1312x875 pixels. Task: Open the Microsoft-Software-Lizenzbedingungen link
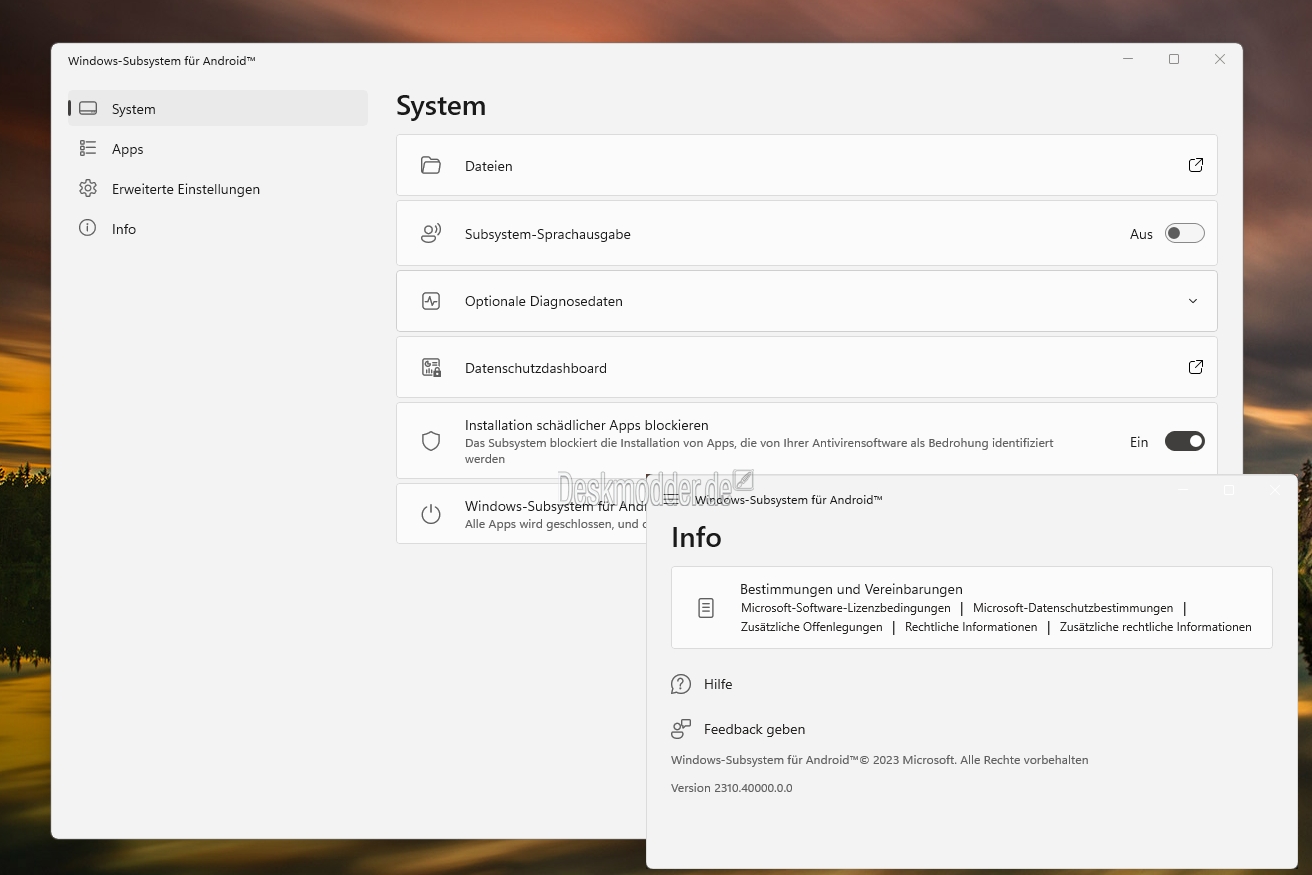pyautogui.click(x=846, y=608)
